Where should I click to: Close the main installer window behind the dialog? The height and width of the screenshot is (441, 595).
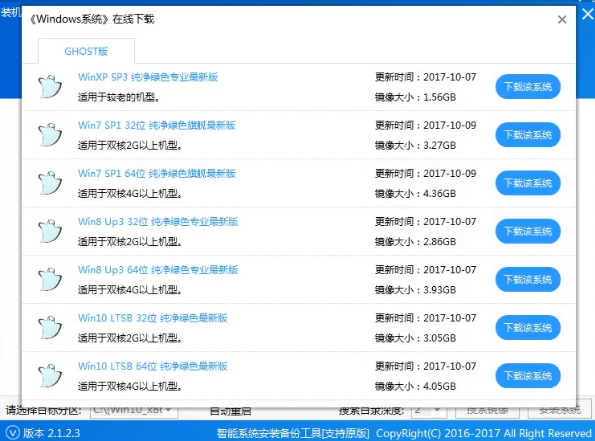tap(588, 14)
